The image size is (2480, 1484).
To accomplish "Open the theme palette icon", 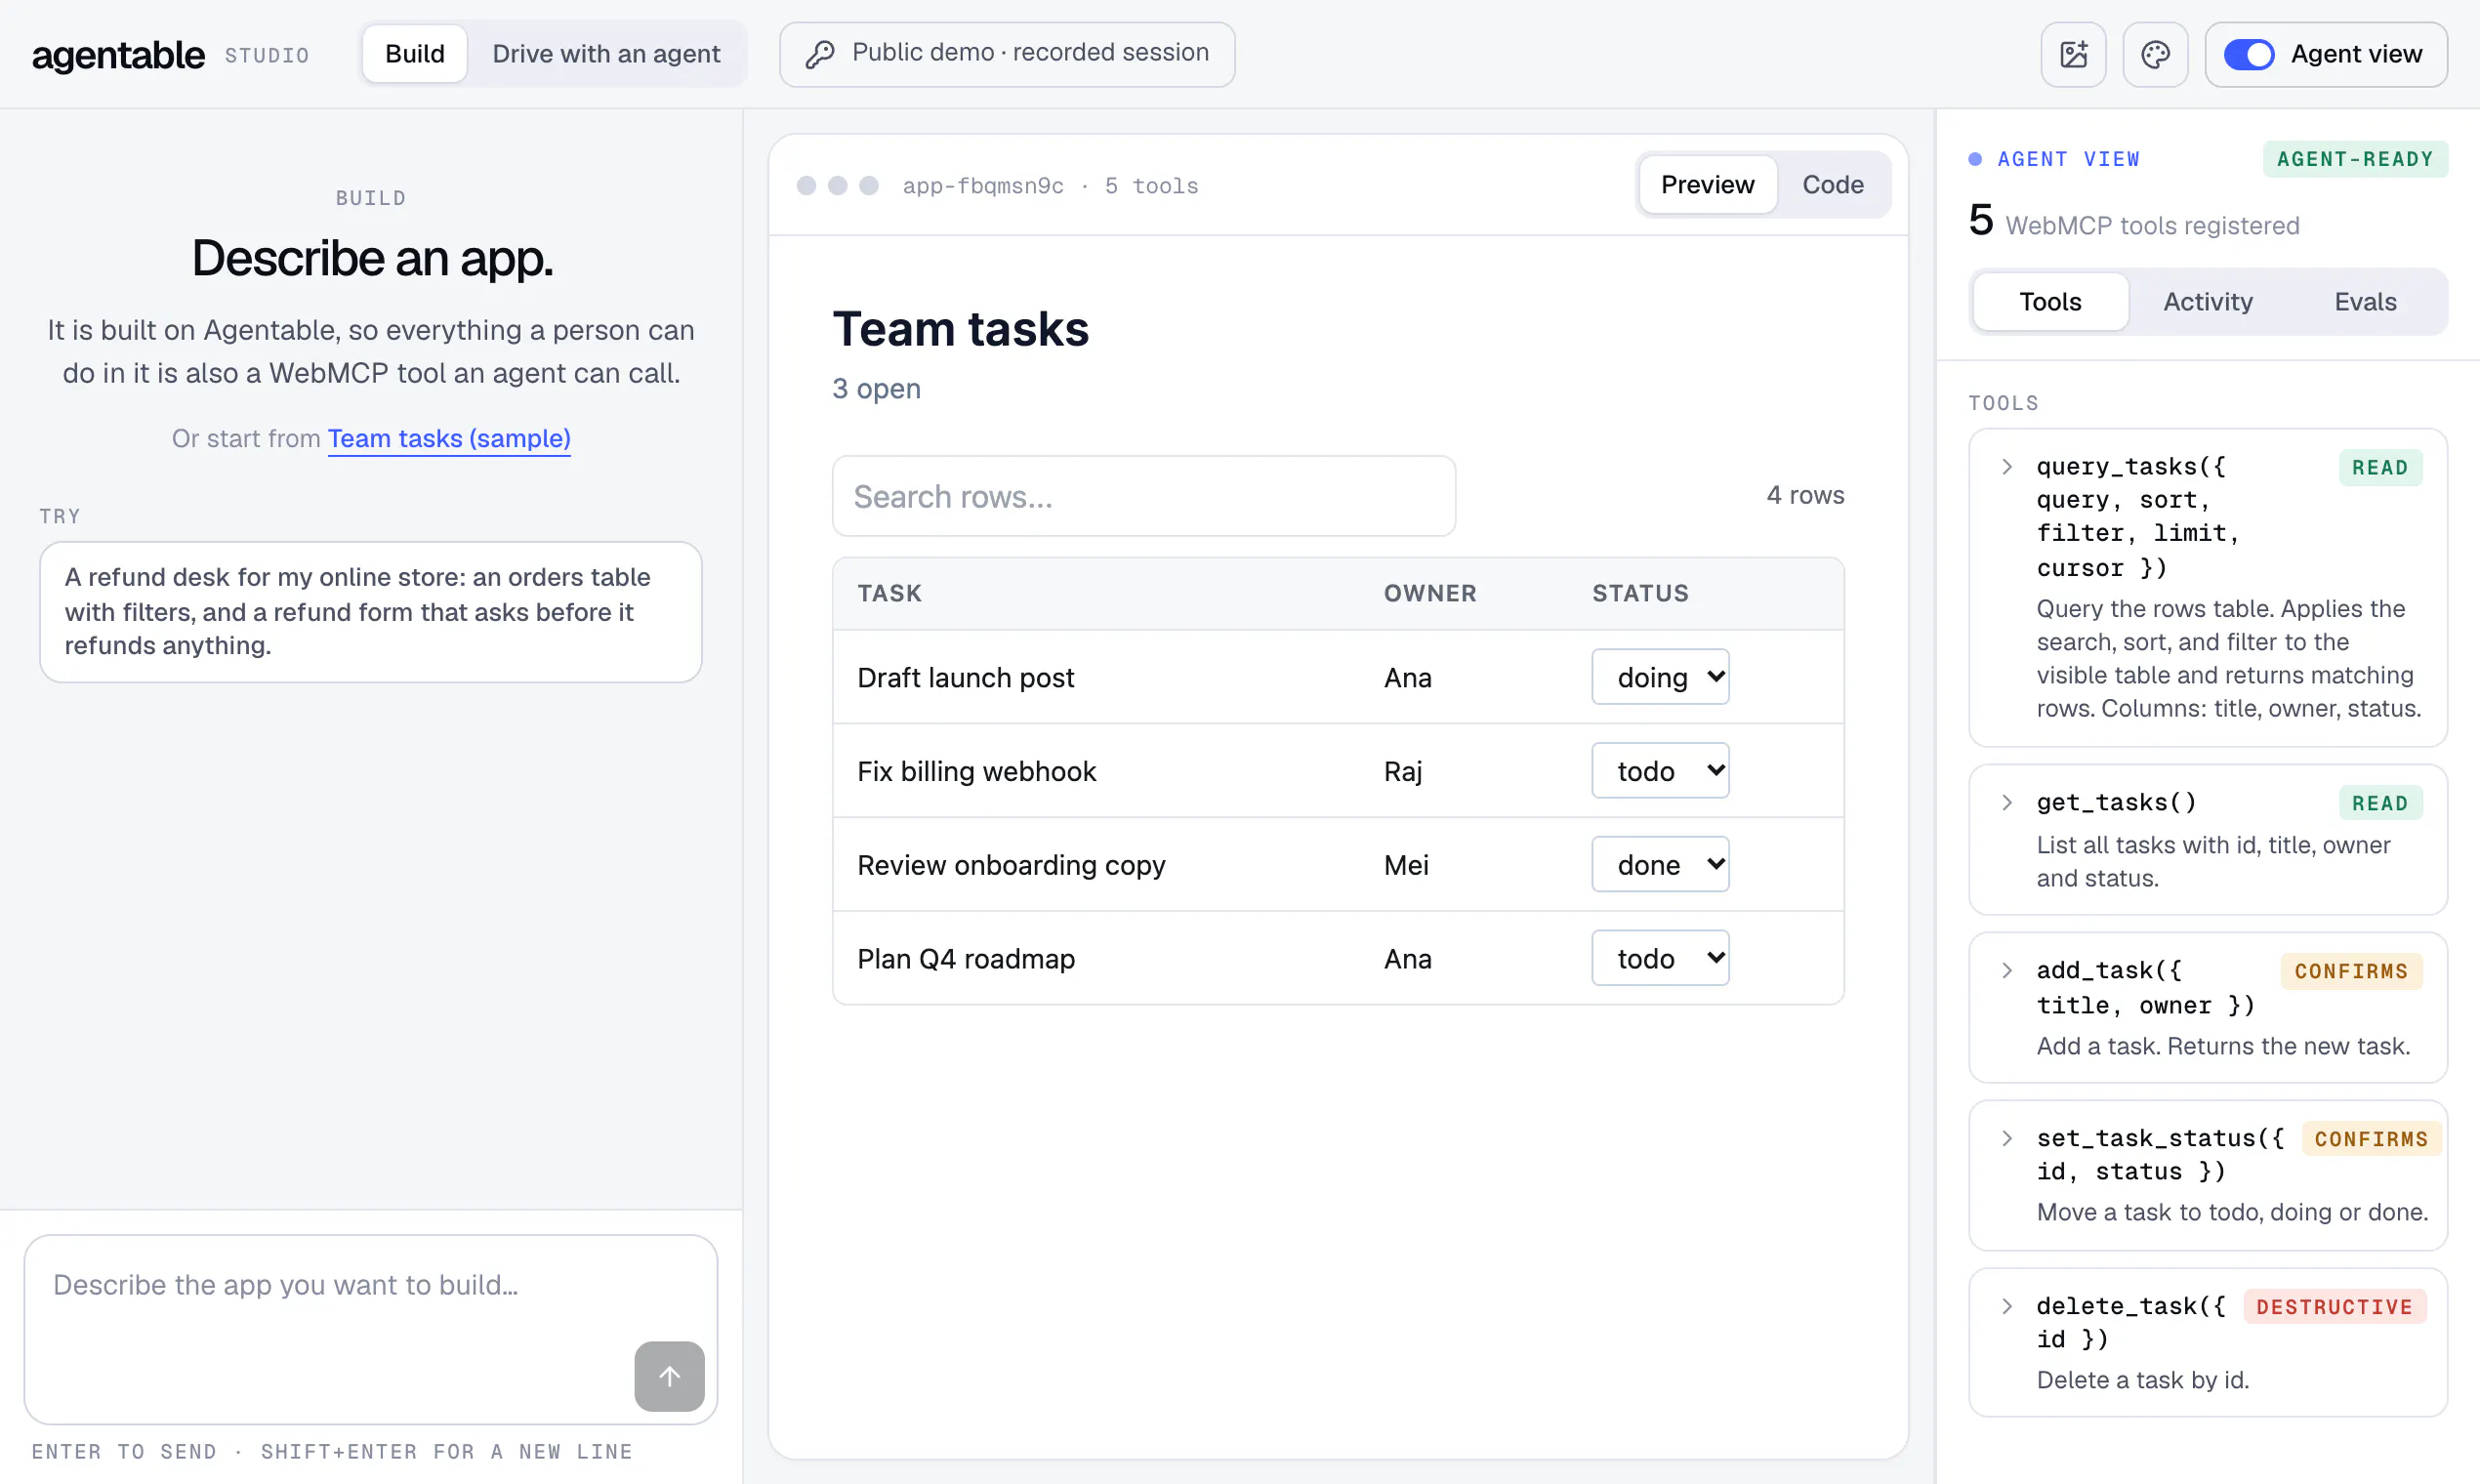I will tap(2155, 54).
